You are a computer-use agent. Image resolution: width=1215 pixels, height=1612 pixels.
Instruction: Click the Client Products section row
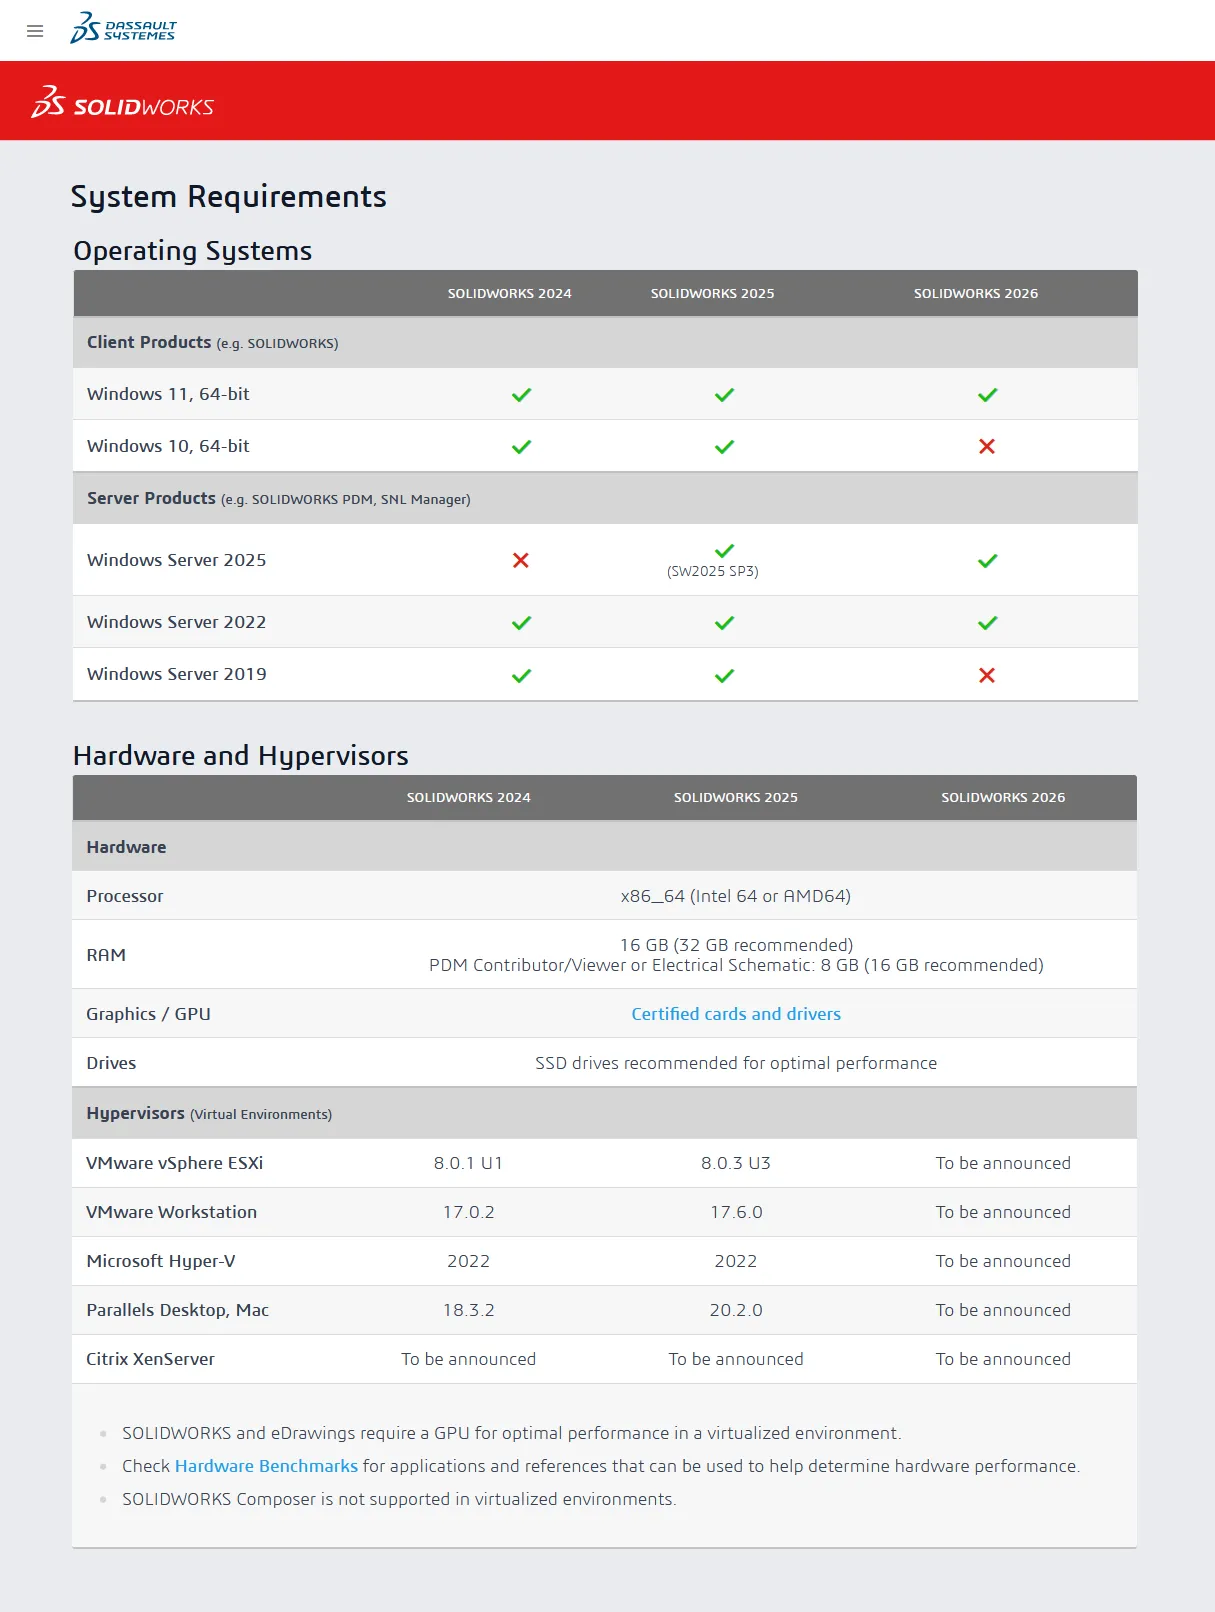(605, 343)
